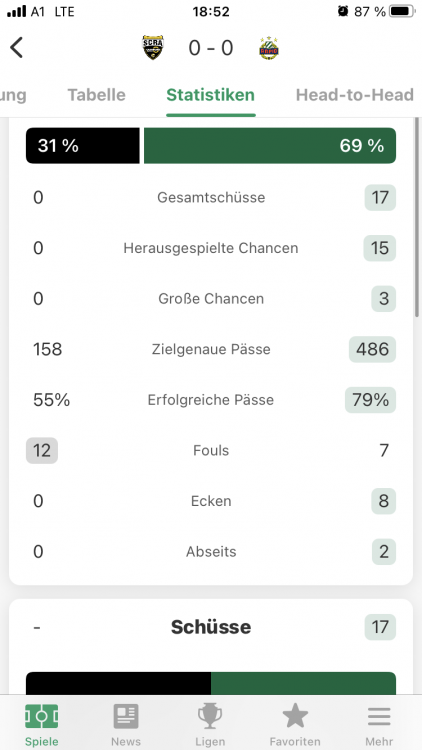Open the News newspaper icon
Screen dimensions: 422x750
tap(126, 716)
